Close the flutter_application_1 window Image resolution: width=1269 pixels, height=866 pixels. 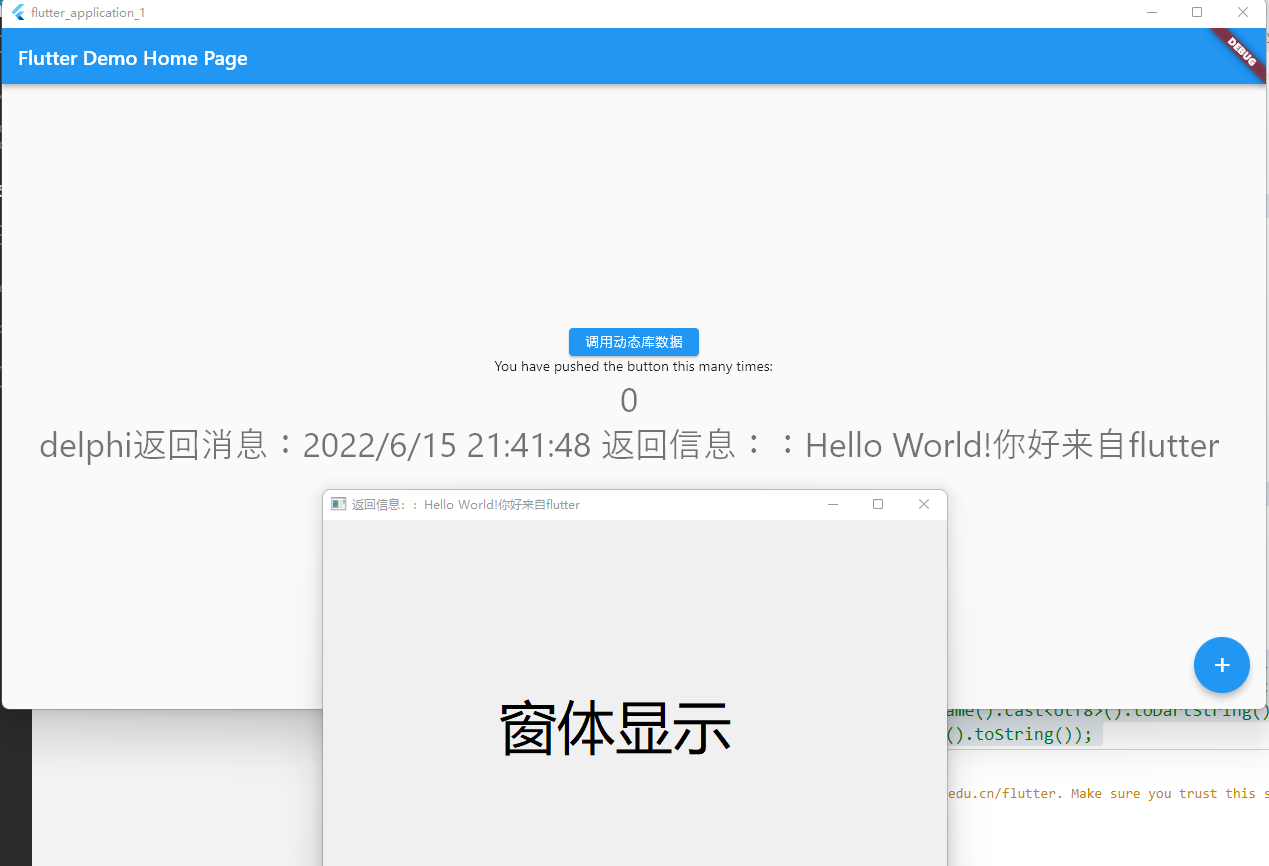[1243, 13]
